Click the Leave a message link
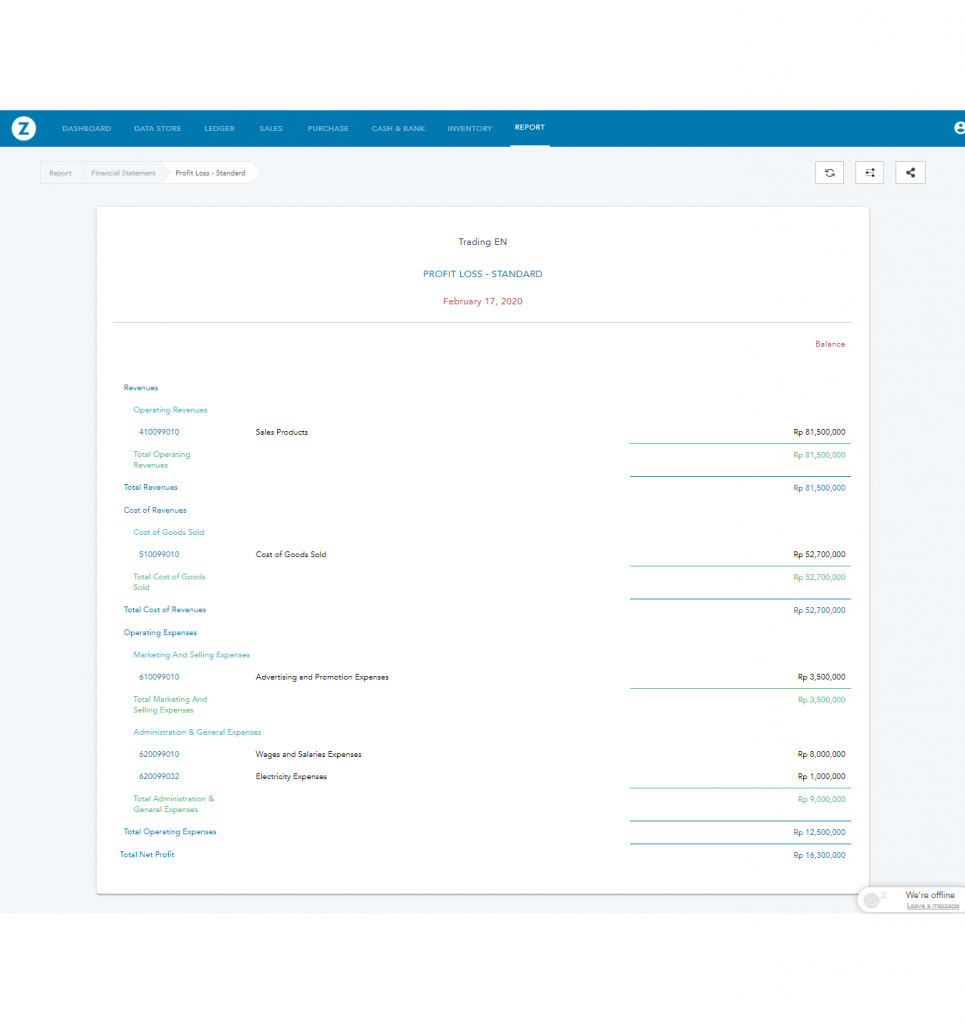Image resolution: width=965 pixels, height=1024 pixels. click(932, 906)
